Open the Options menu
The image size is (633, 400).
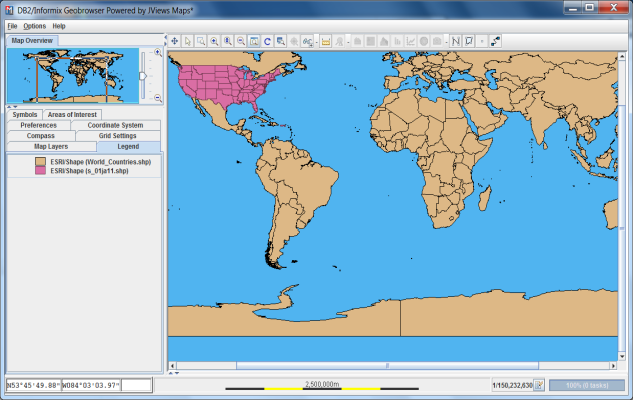coord(34,25)
